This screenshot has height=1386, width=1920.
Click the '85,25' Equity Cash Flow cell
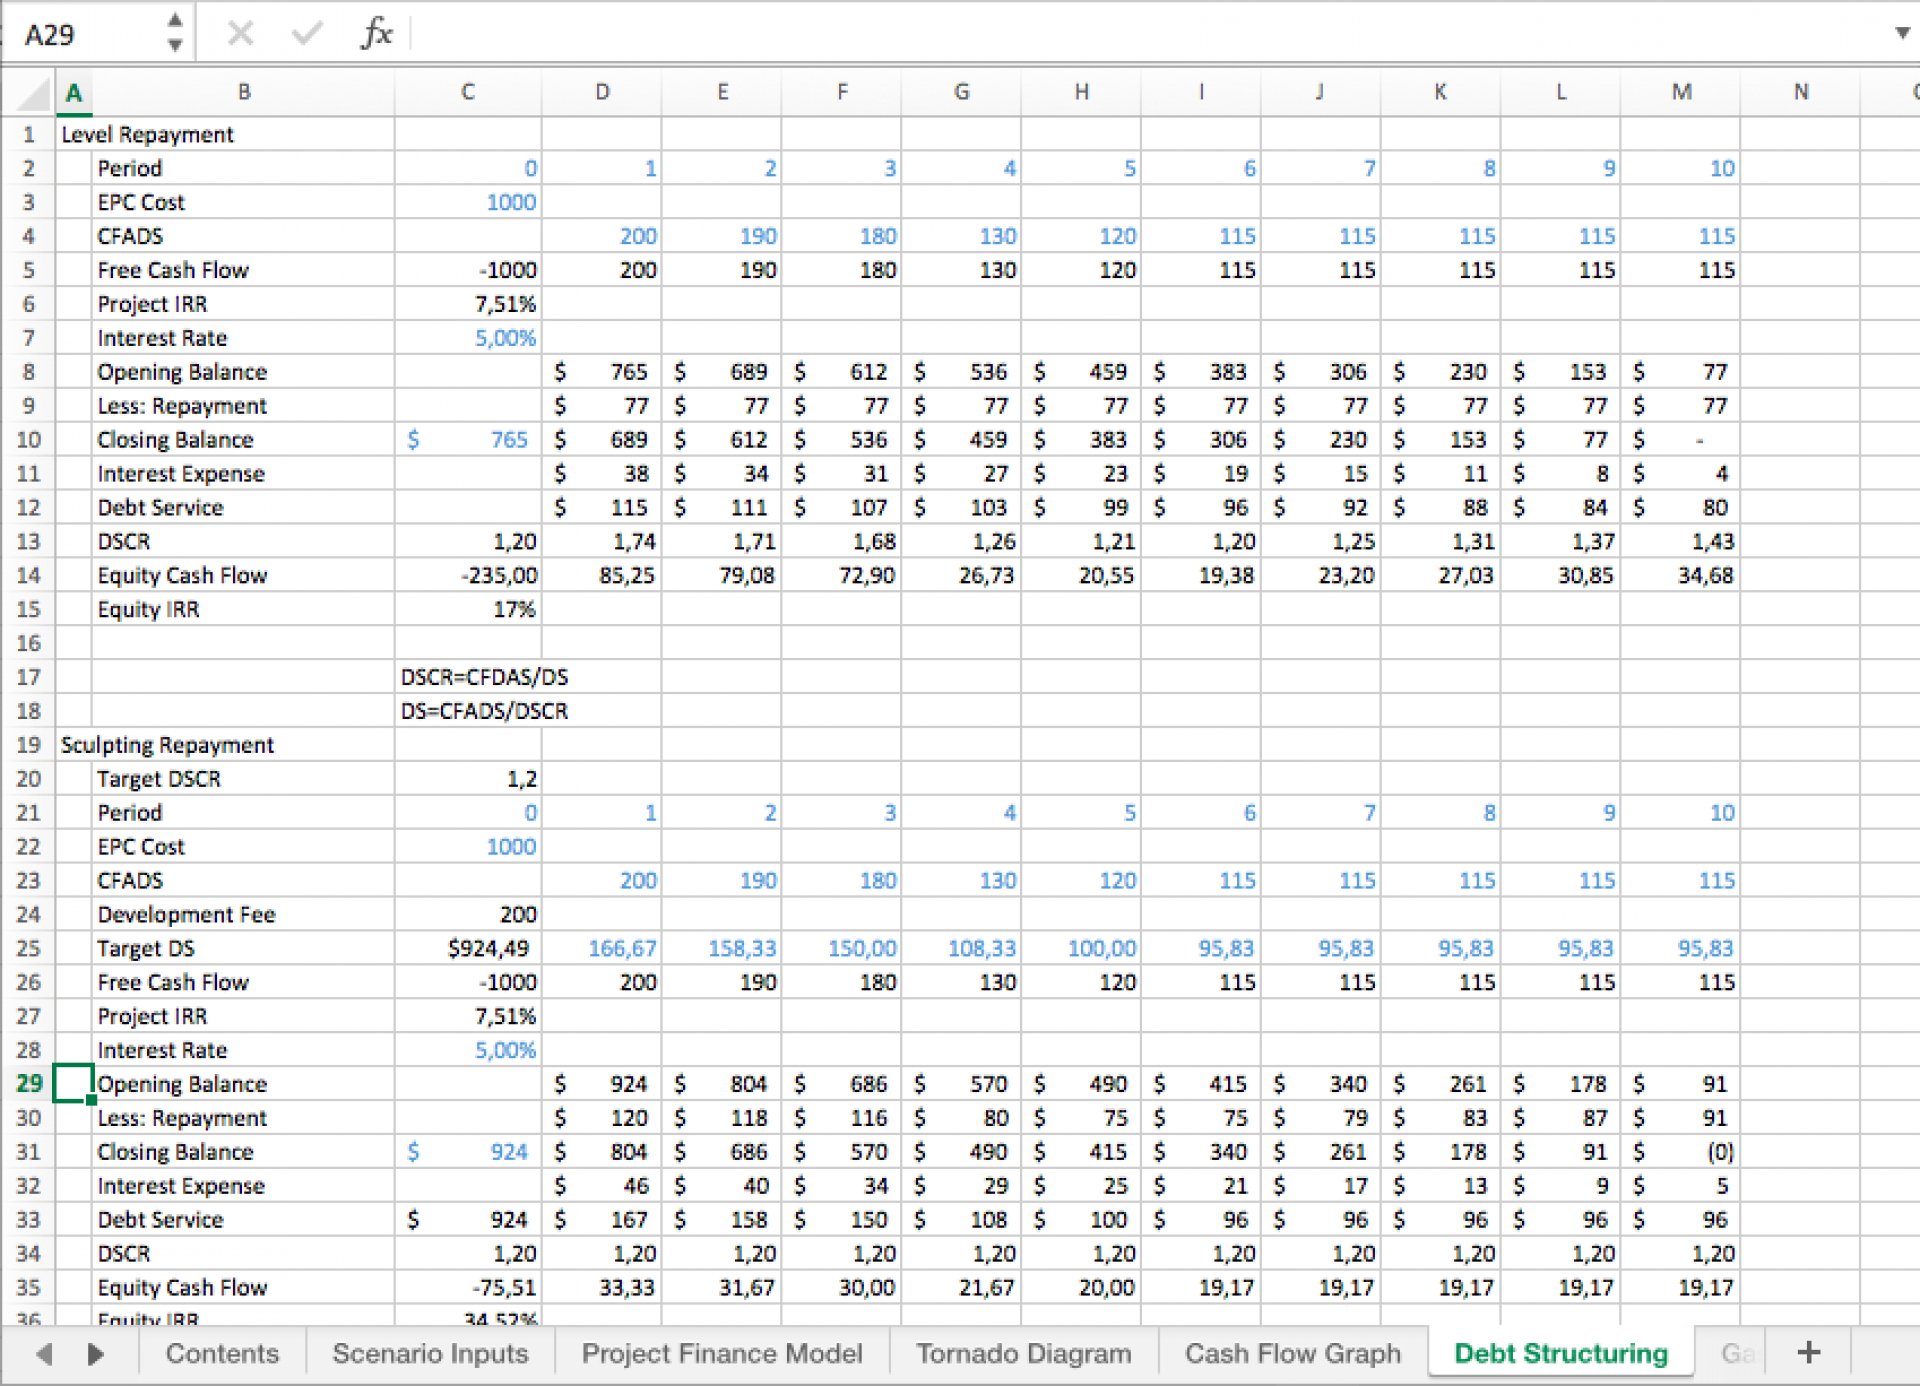(x=601, y=575)
